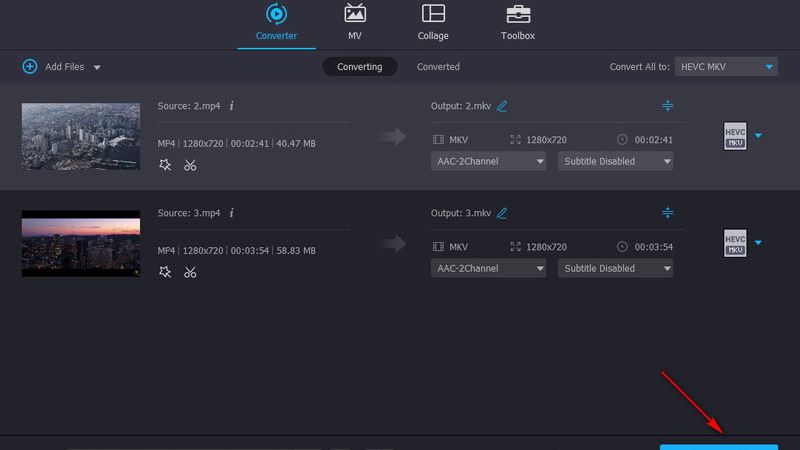Image resolution: width=800 pixels, height=450 pixels.
Task: Show info for source 3.mp4
Action: click(232, 213)
